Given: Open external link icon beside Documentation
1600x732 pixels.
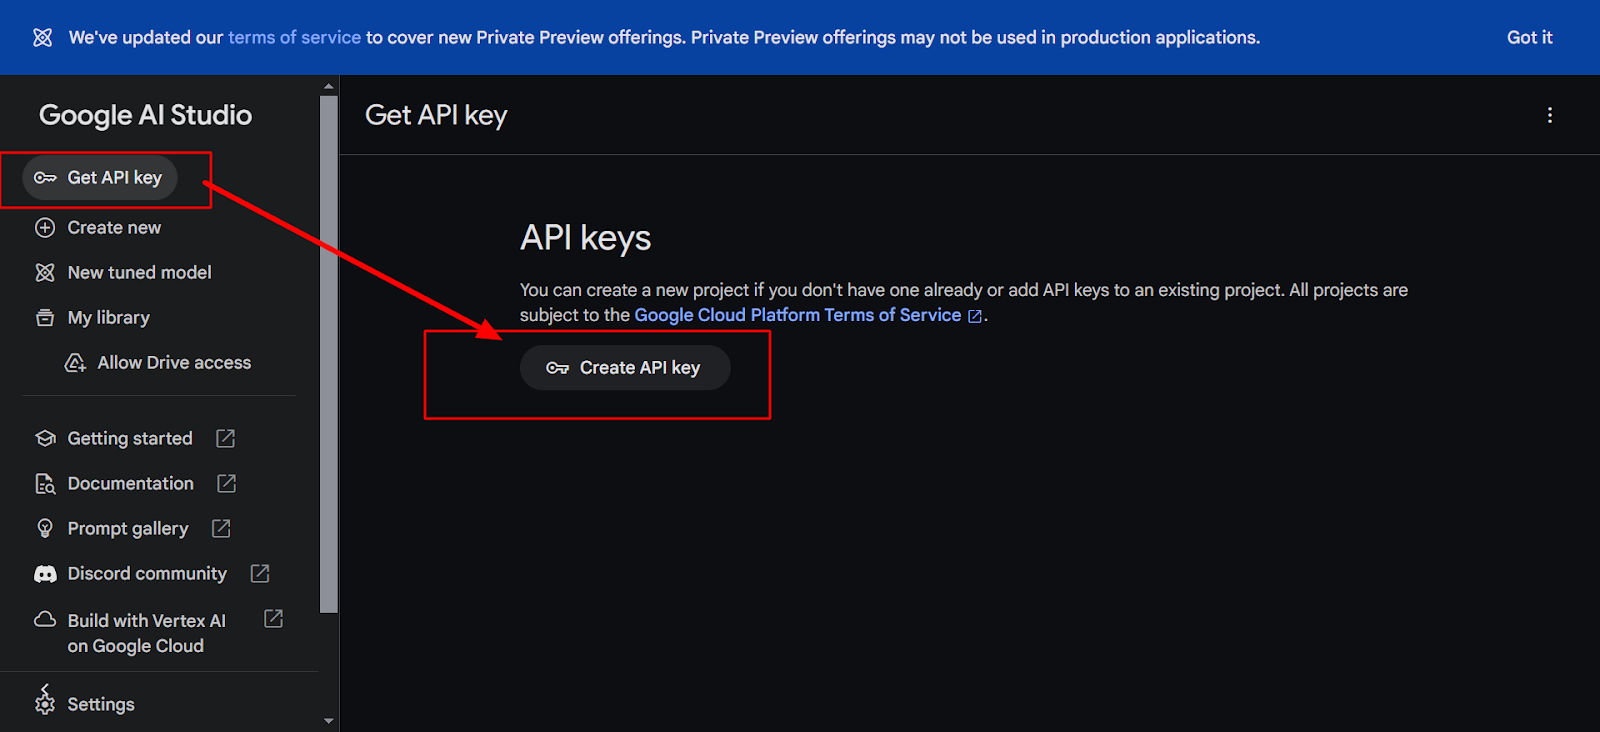Looking at the screenshot, I should [x=227, y=483].
